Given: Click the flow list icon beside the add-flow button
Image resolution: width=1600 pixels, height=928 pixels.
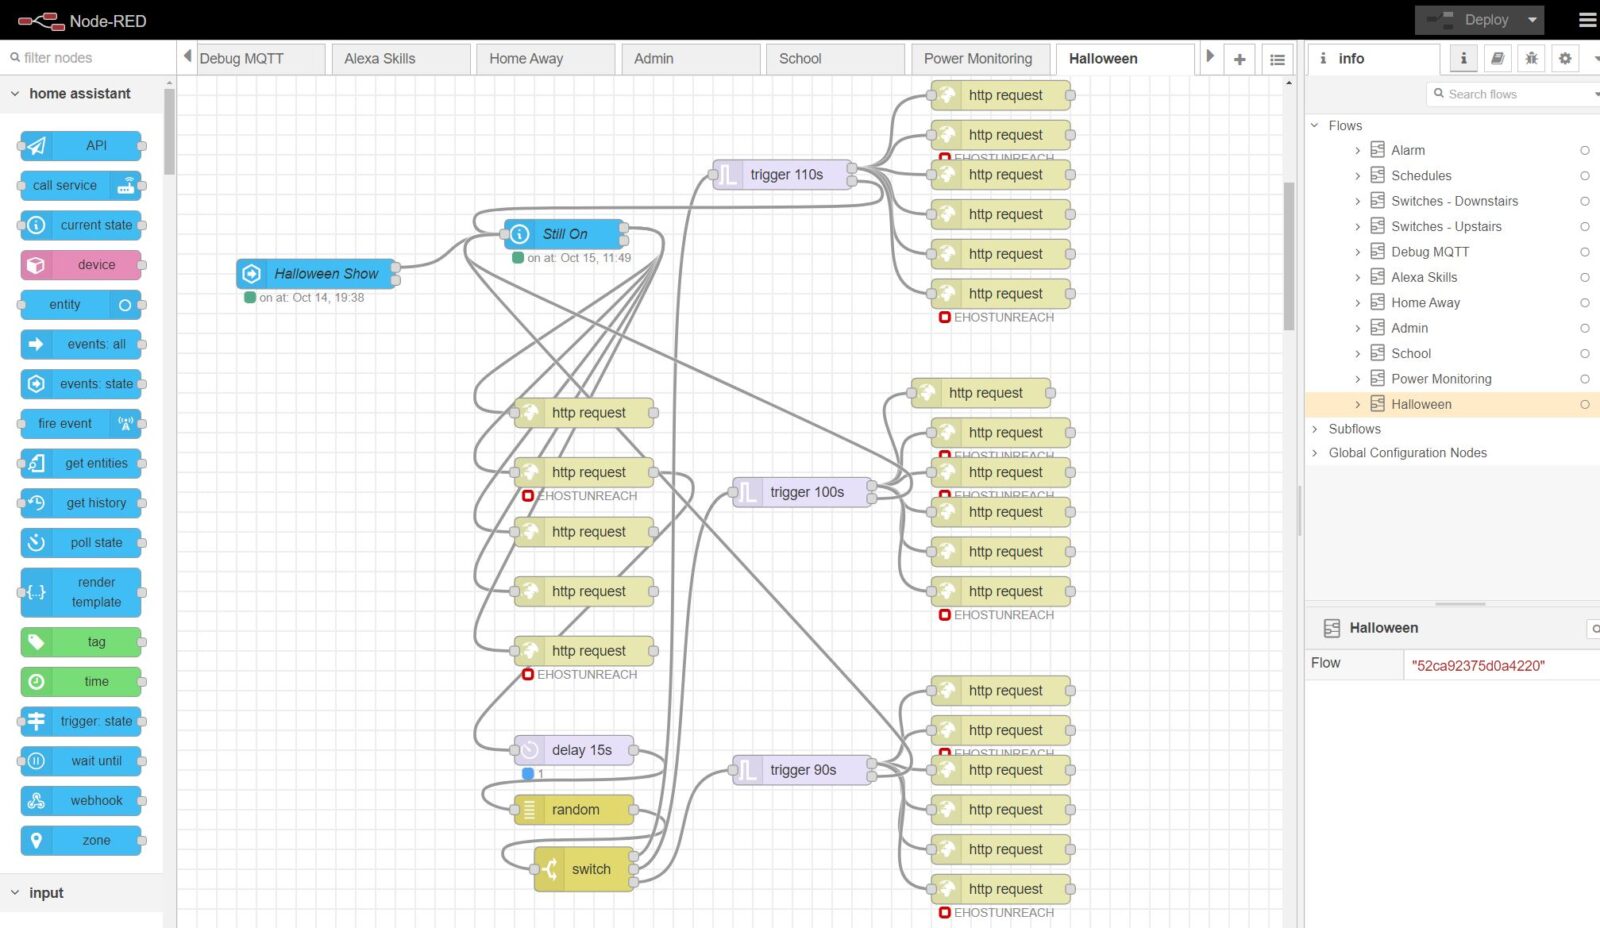Looking at the screenshot, I should coord(1277,59).
